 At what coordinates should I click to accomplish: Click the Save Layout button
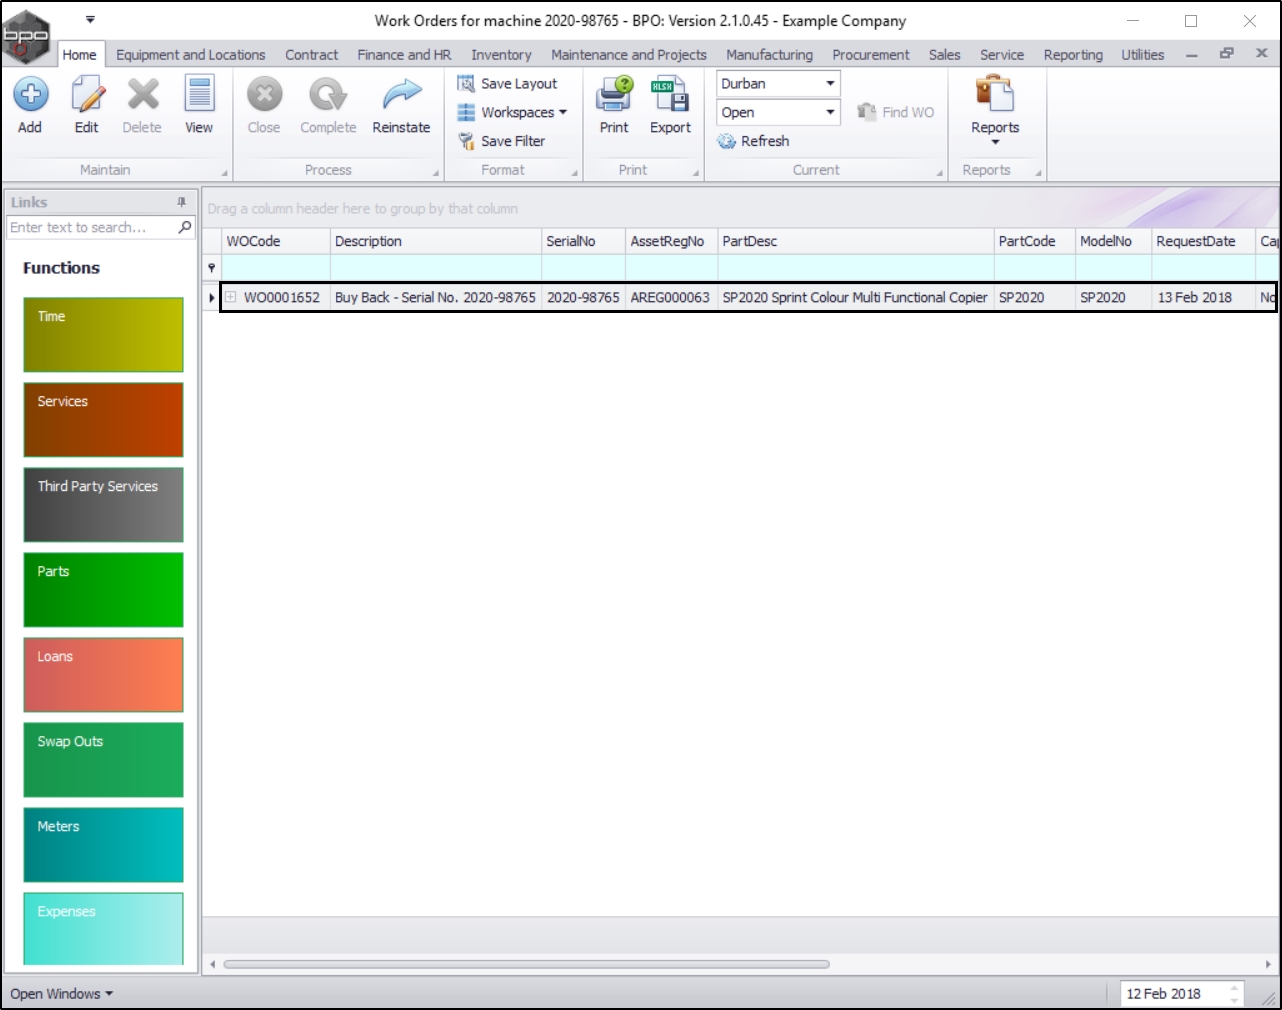coord(508,84)
